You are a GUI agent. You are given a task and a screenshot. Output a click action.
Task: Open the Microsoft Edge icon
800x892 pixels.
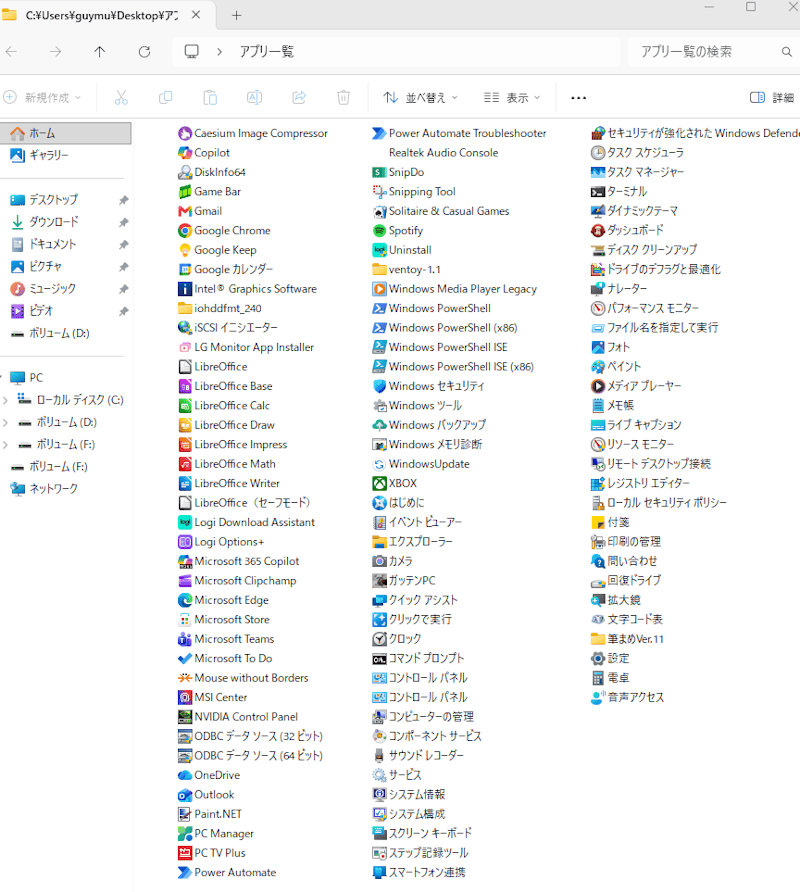(184, 600)
